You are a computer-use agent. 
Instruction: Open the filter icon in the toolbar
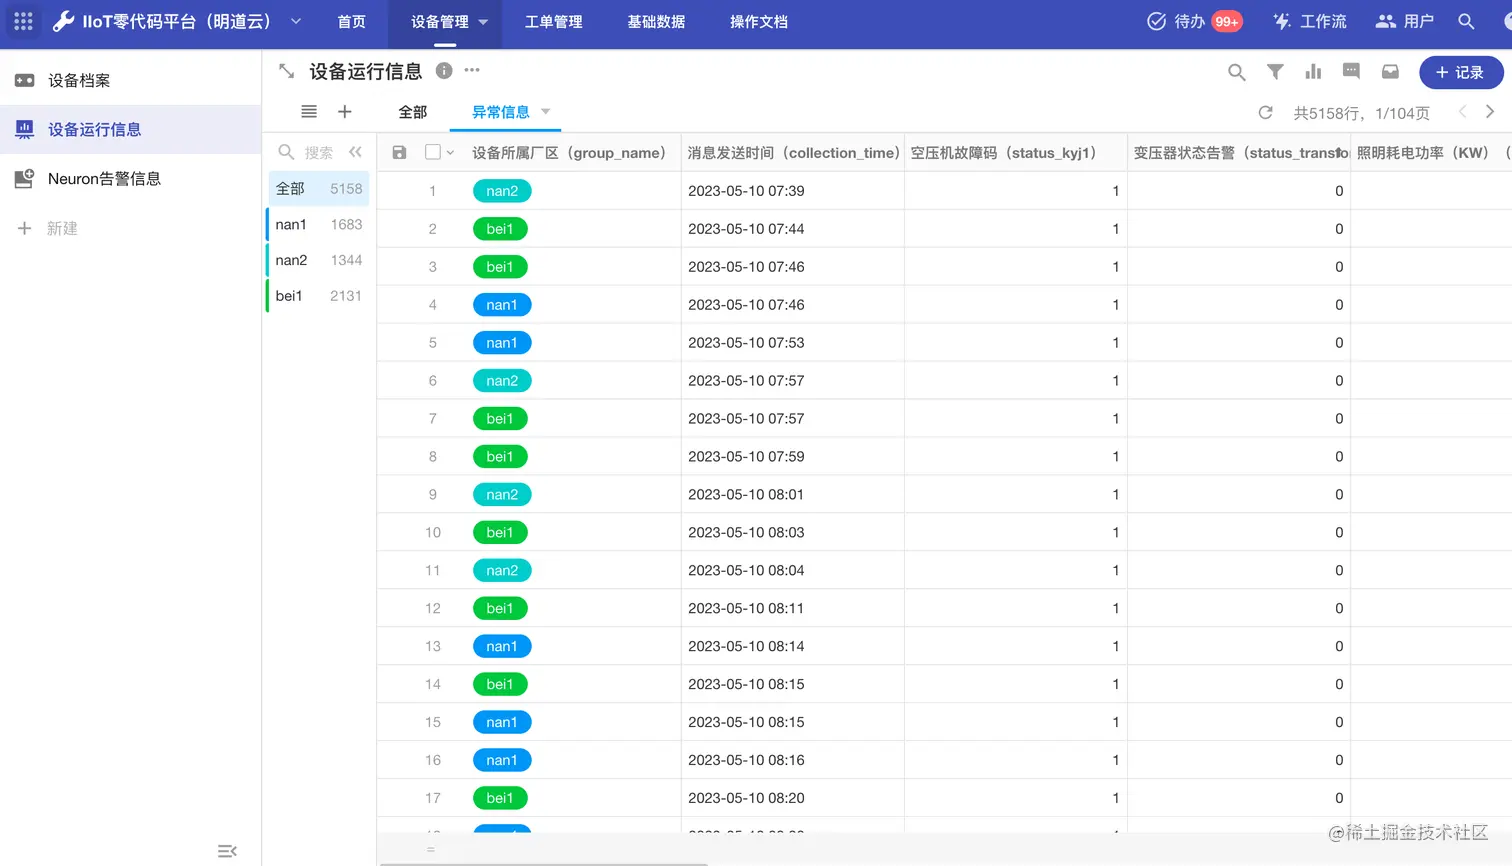[x=1274, y=71]
